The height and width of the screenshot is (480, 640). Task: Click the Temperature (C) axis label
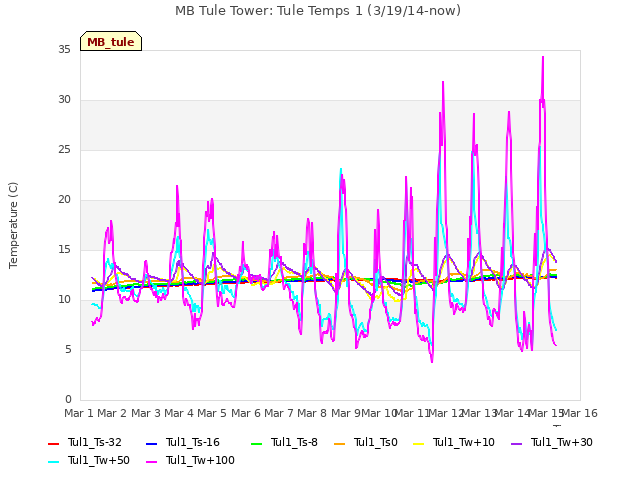tap(13, 225)
